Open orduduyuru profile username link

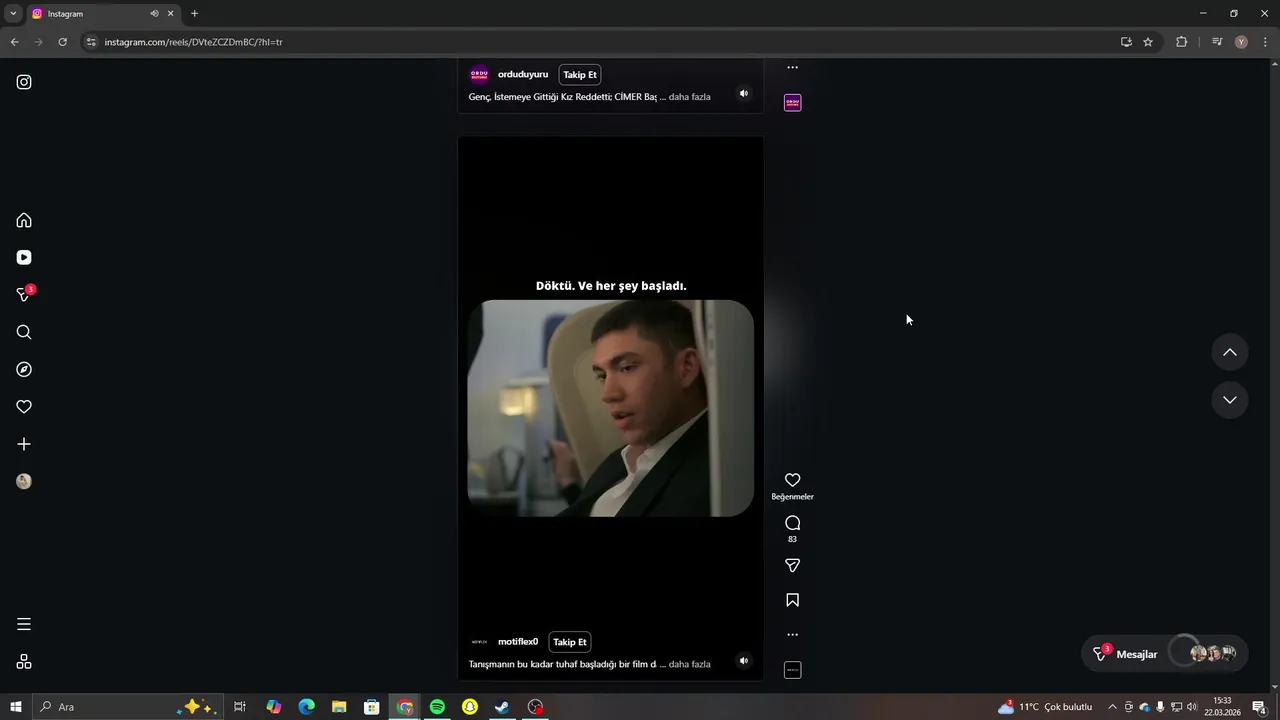(x=523, y=75)
